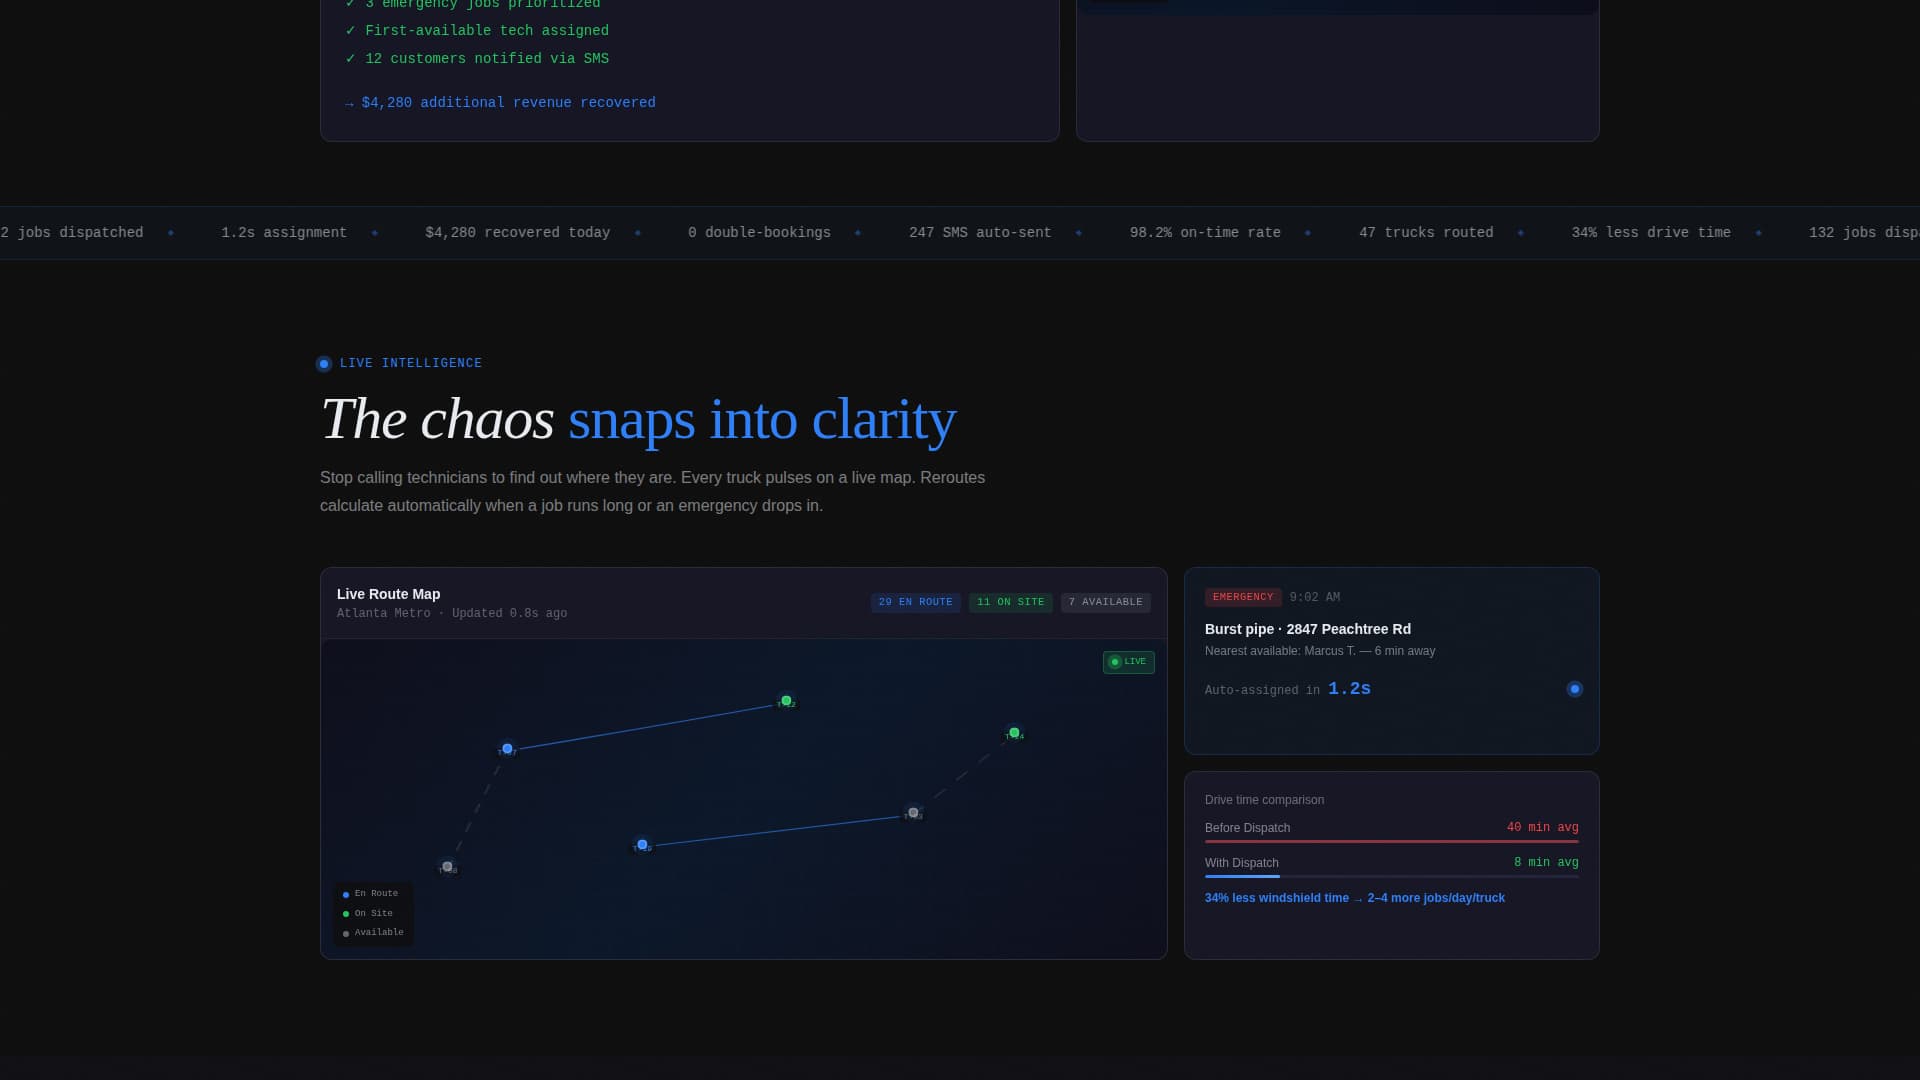Viewport: 1920px width, 1080px height.
Task: Click ticker item '34% less drive time'
Action: pyautogui.click(x=1651, y=233)
